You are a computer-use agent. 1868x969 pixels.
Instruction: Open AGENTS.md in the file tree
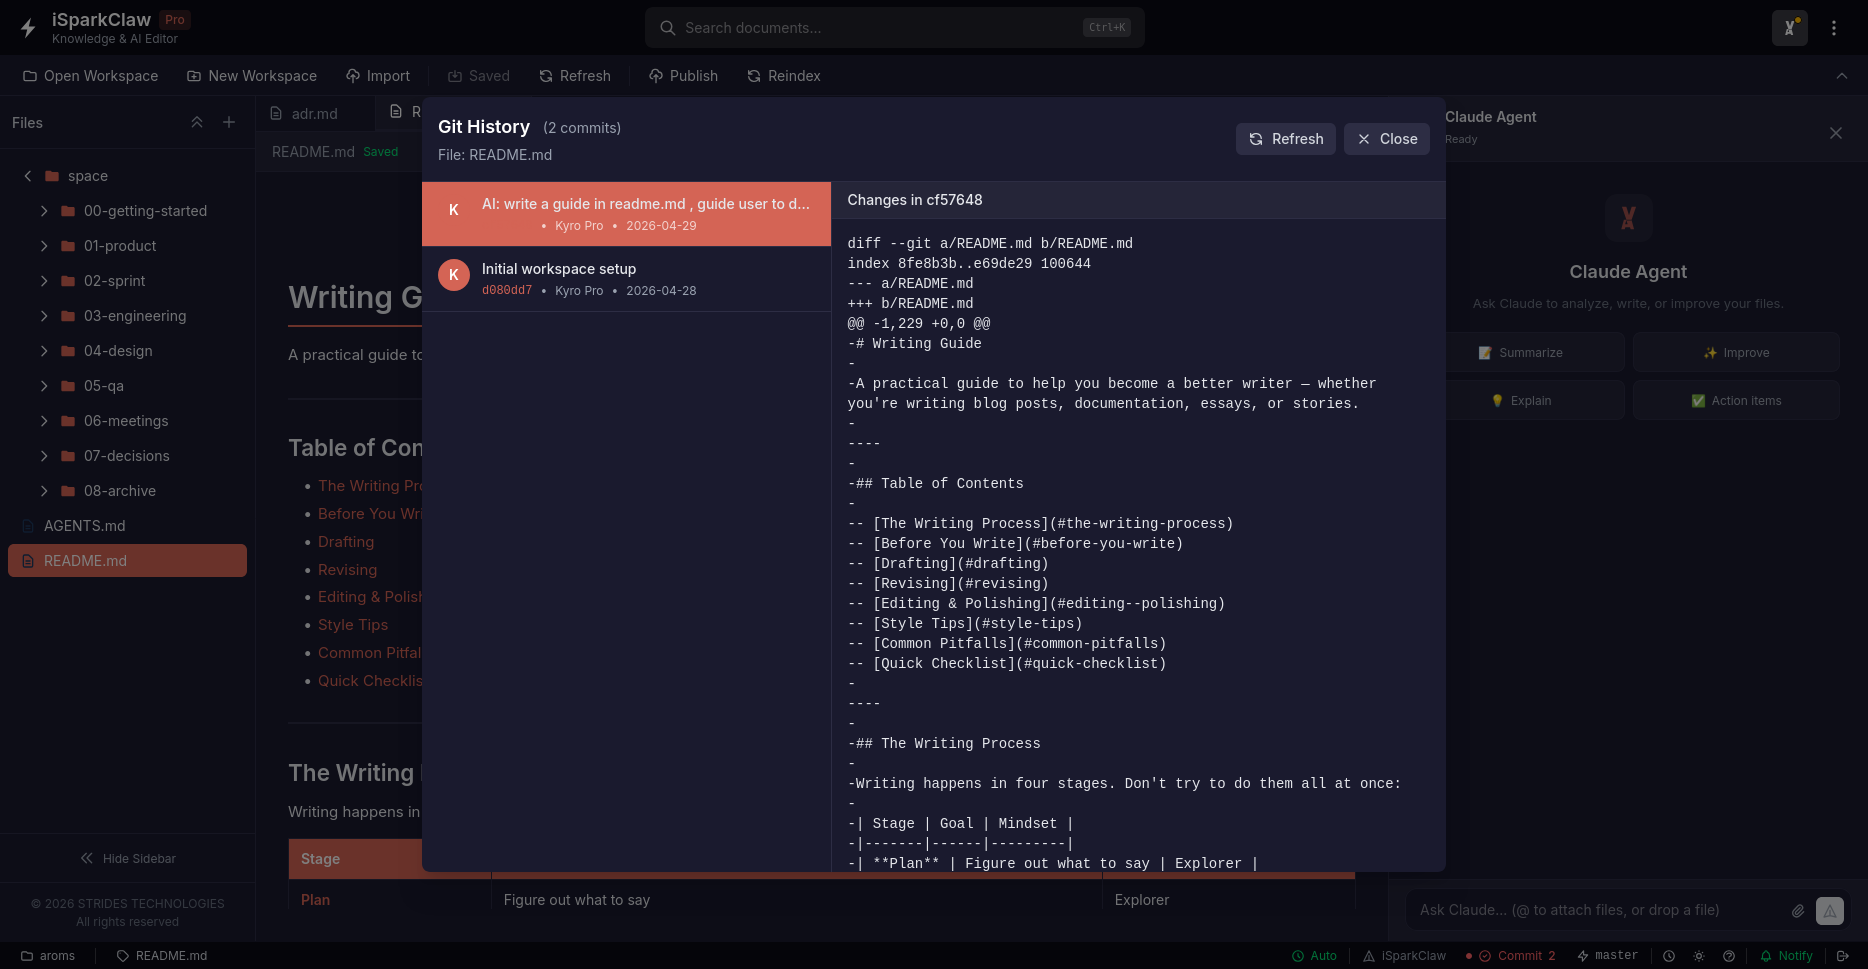127,526
